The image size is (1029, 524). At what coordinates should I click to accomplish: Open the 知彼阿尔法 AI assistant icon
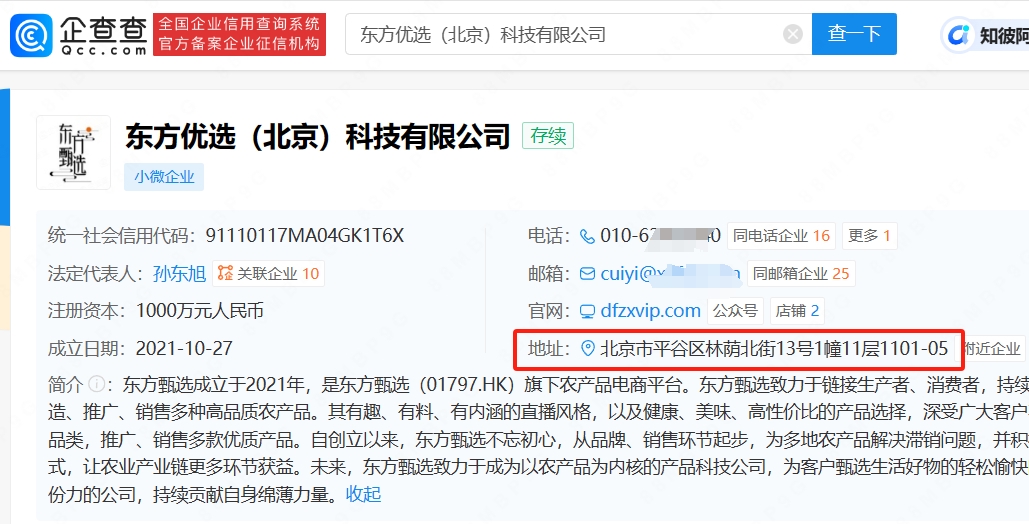point(961,35)
